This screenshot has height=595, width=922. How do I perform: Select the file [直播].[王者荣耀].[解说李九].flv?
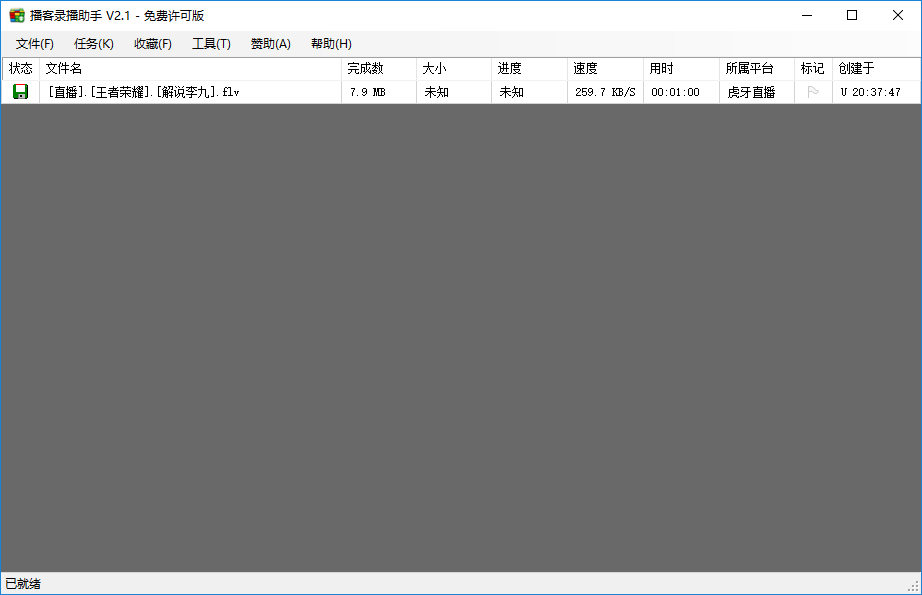pyautogui.click(x=143, y=92)
